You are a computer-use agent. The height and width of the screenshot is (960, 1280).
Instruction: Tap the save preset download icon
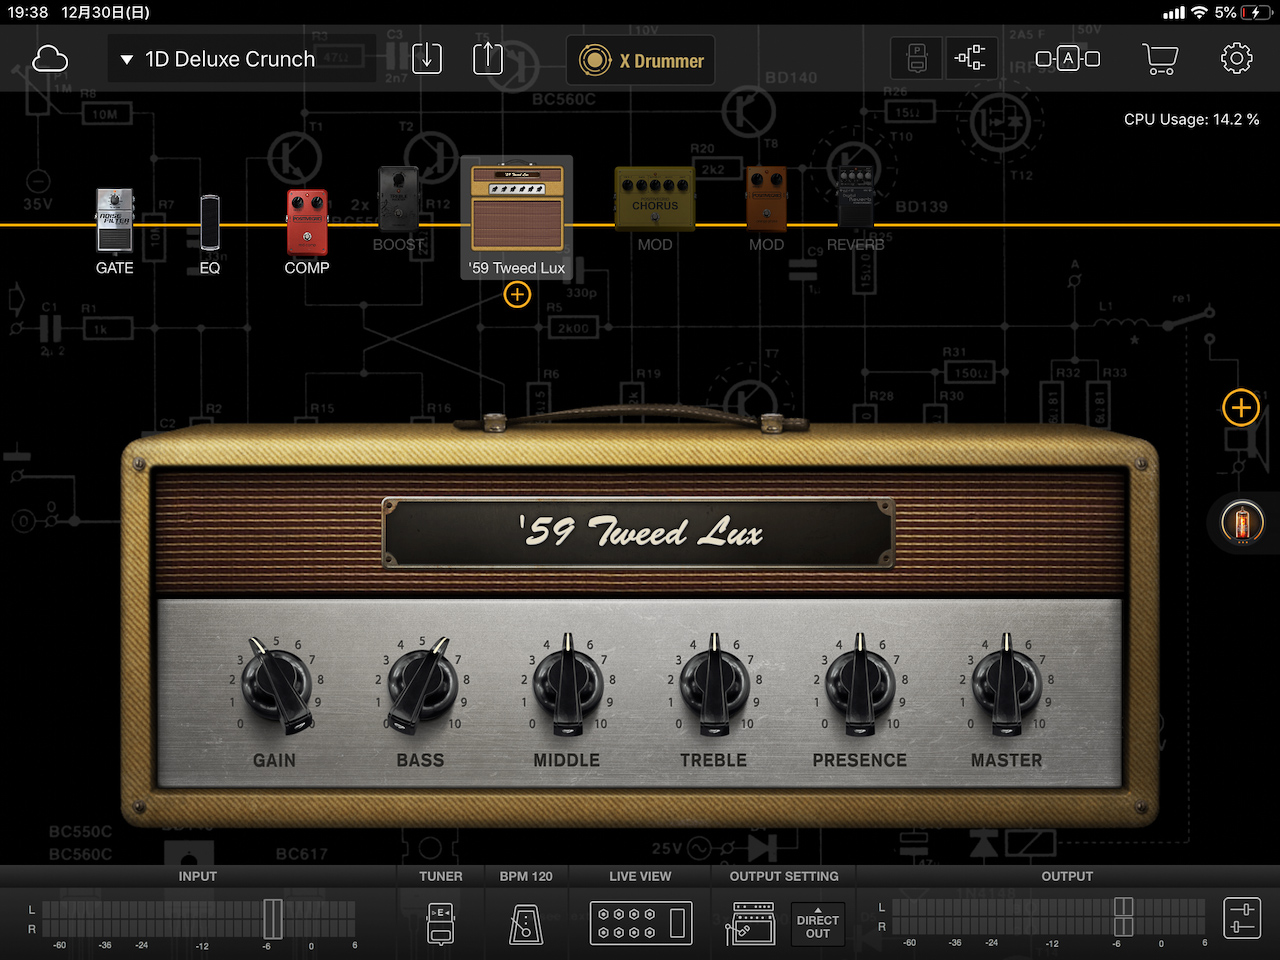[427, 58]
